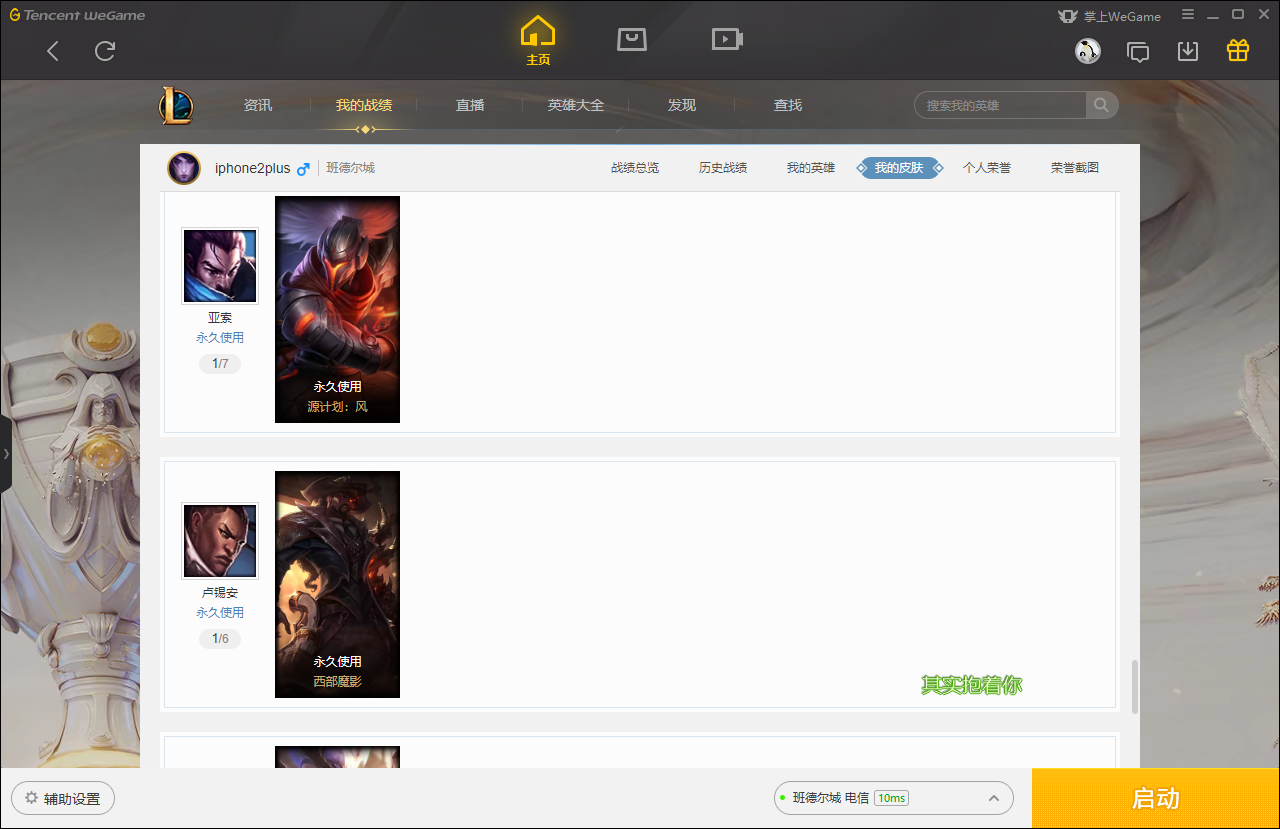Switch to the 个人荣誉 tab
Image resolution: width=1280 pixels, height=829 pixels.
coord(987,168)
